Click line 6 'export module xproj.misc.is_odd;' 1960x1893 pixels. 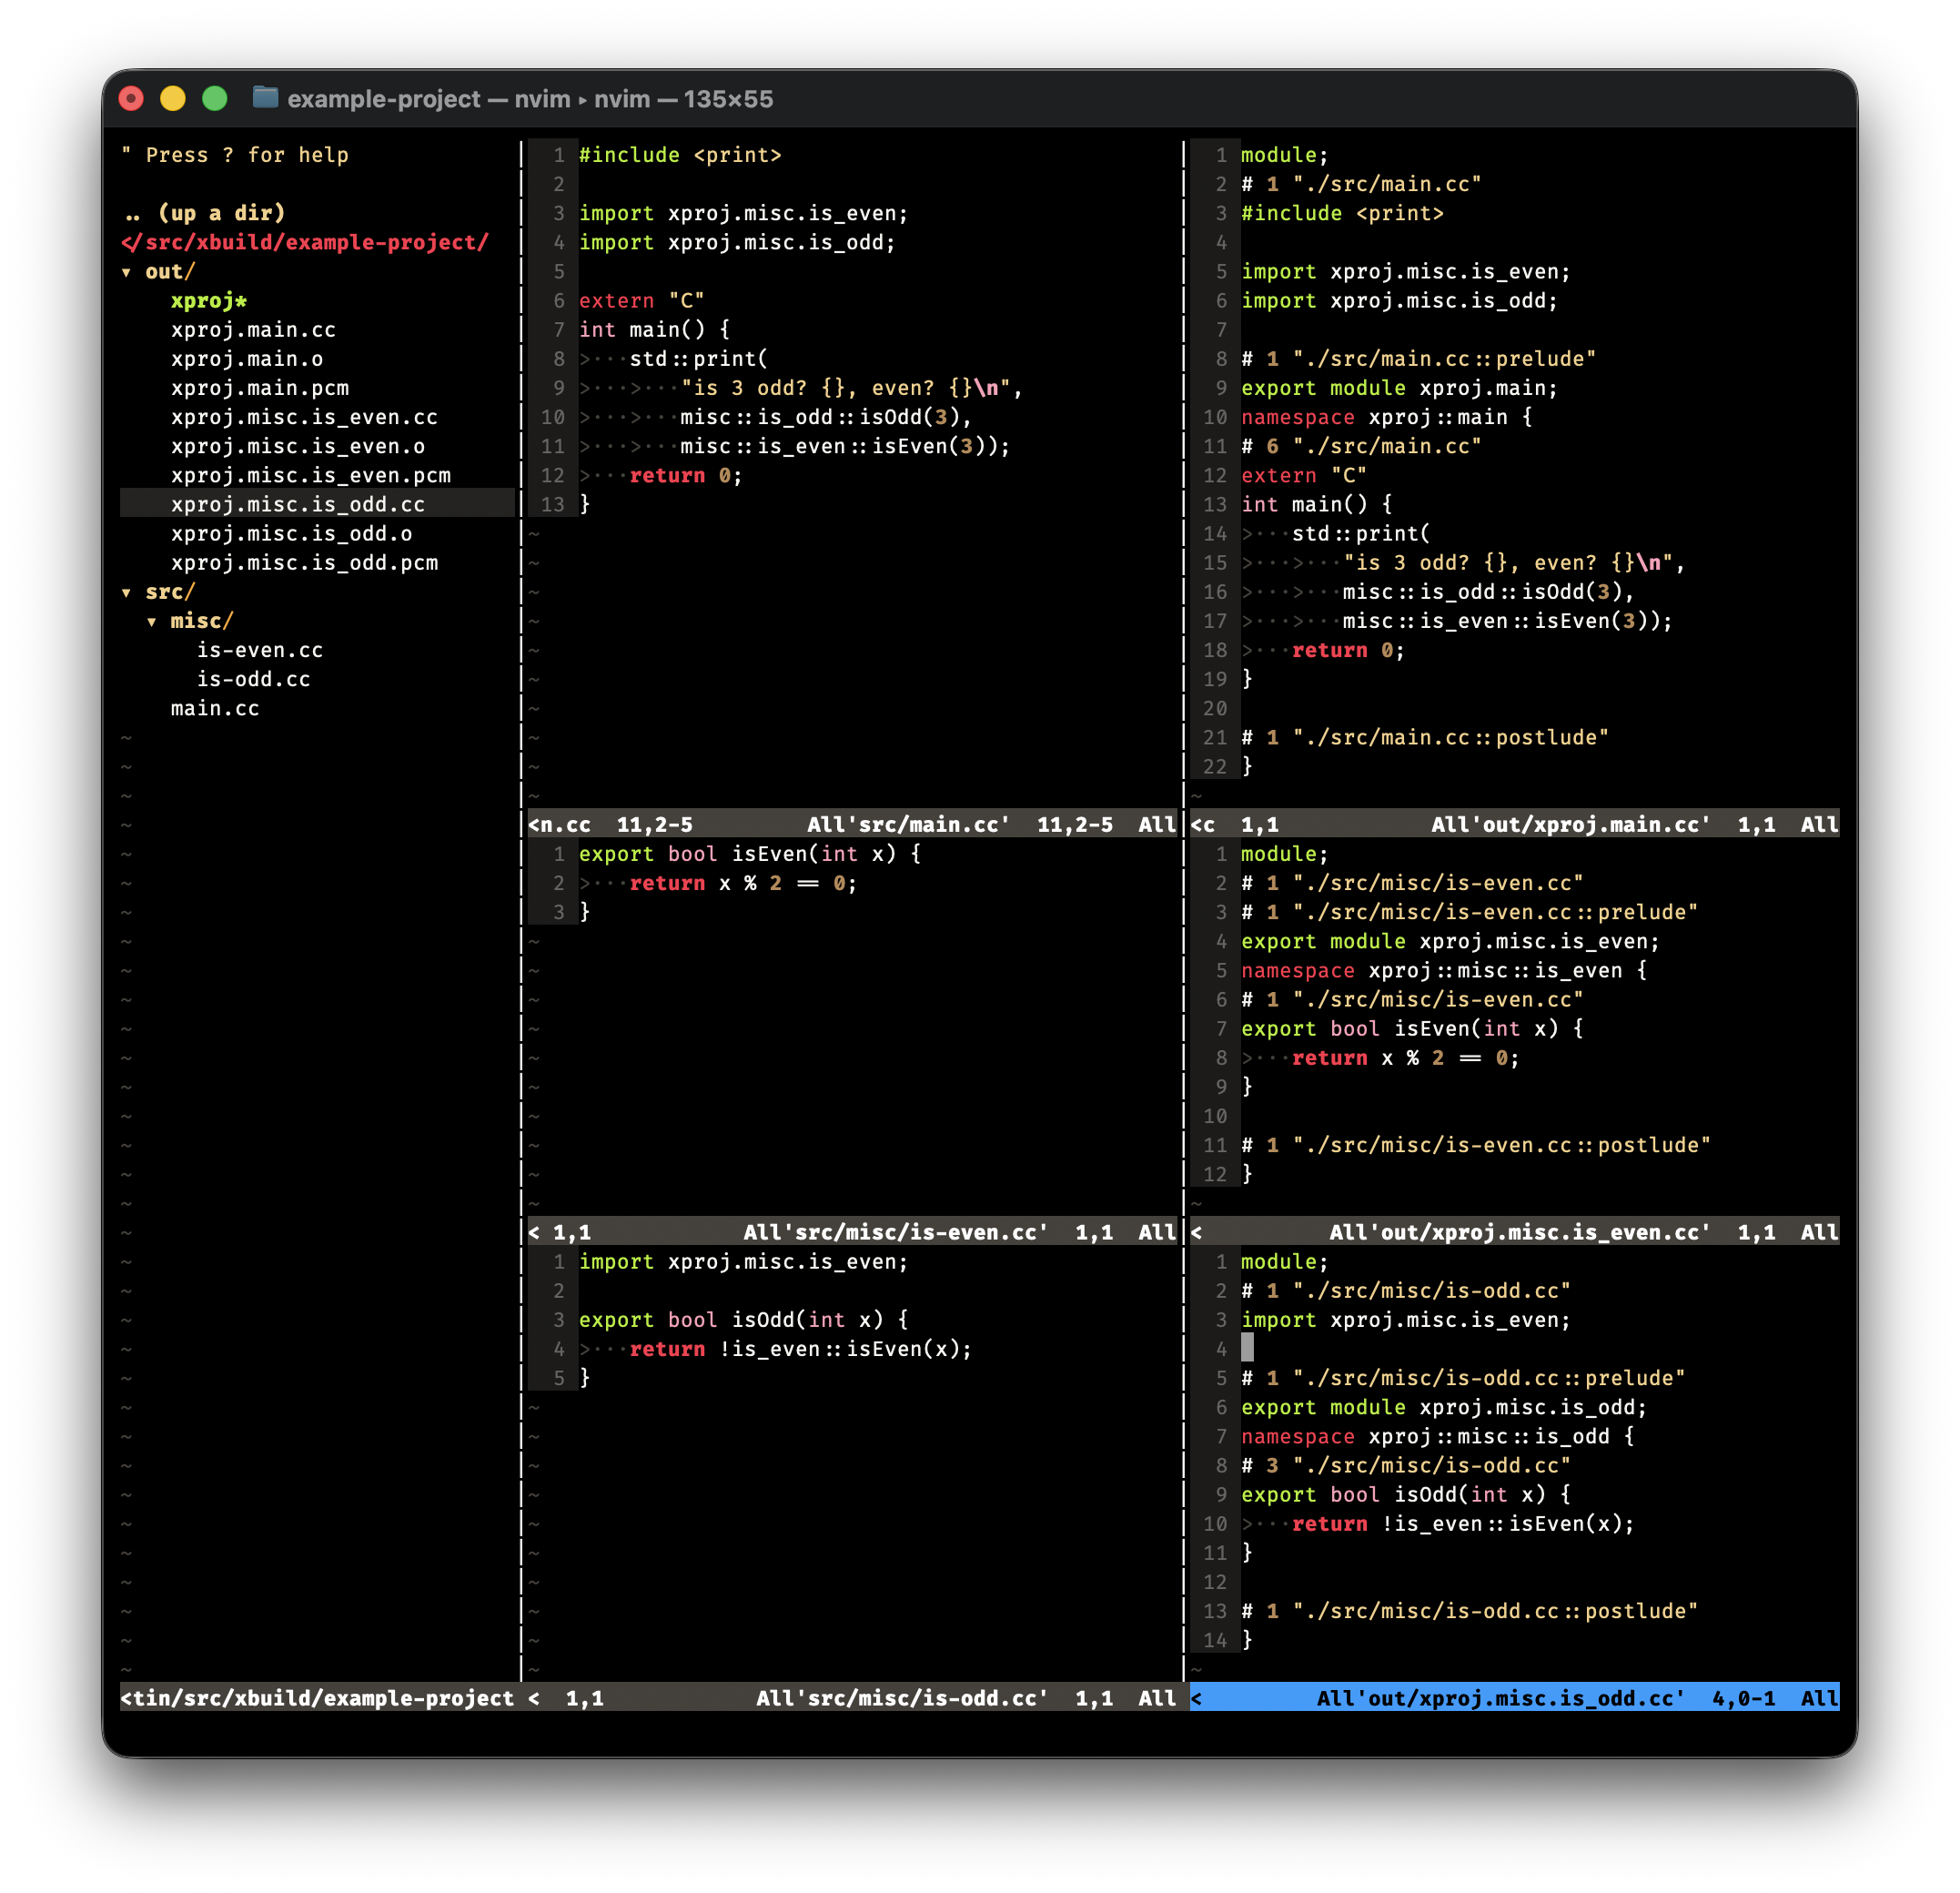(1443, 1407)
